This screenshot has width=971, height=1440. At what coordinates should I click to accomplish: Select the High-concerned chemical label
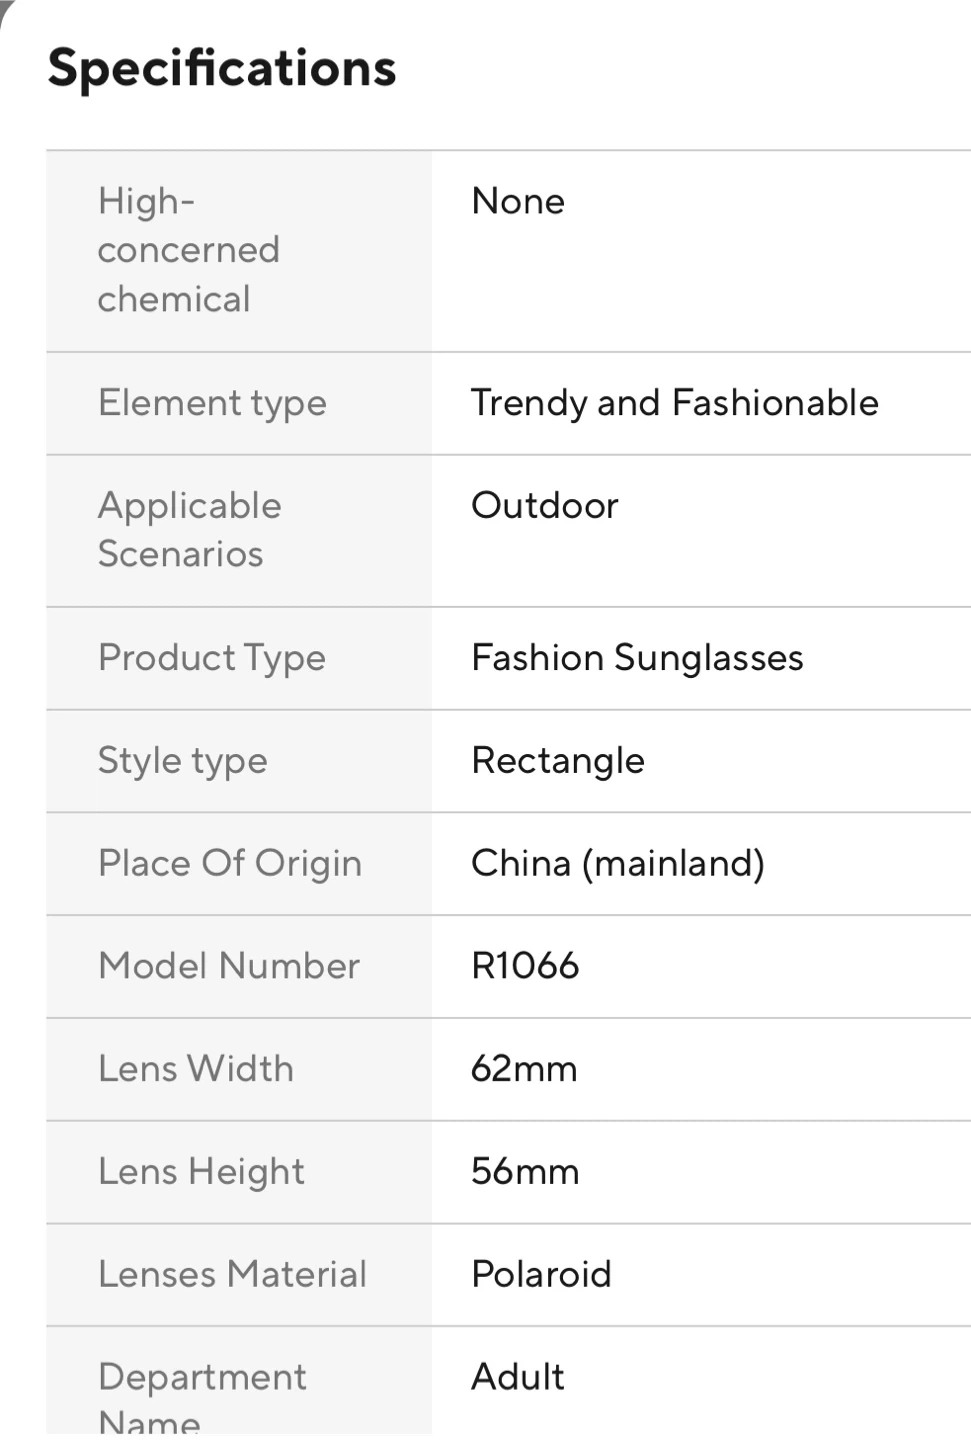188,250
